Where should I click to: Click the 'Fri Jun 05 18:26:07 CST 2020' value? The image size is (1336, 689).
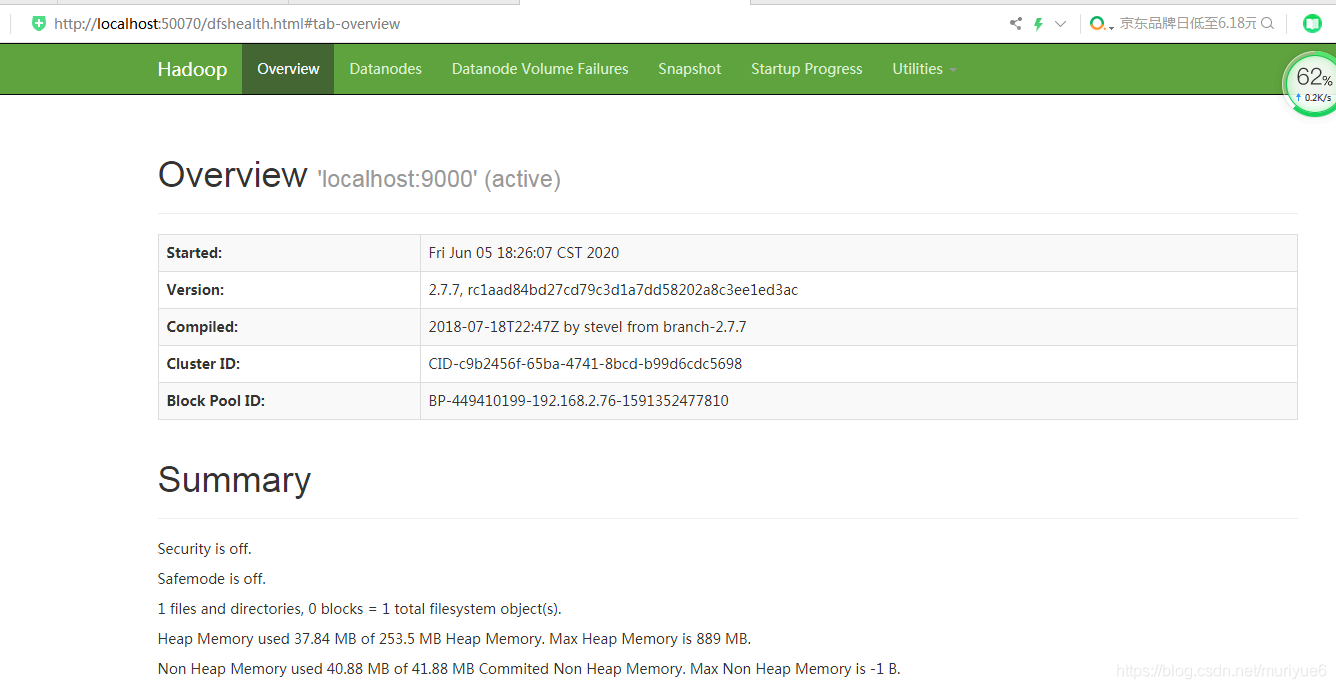(x=524, y=253)
